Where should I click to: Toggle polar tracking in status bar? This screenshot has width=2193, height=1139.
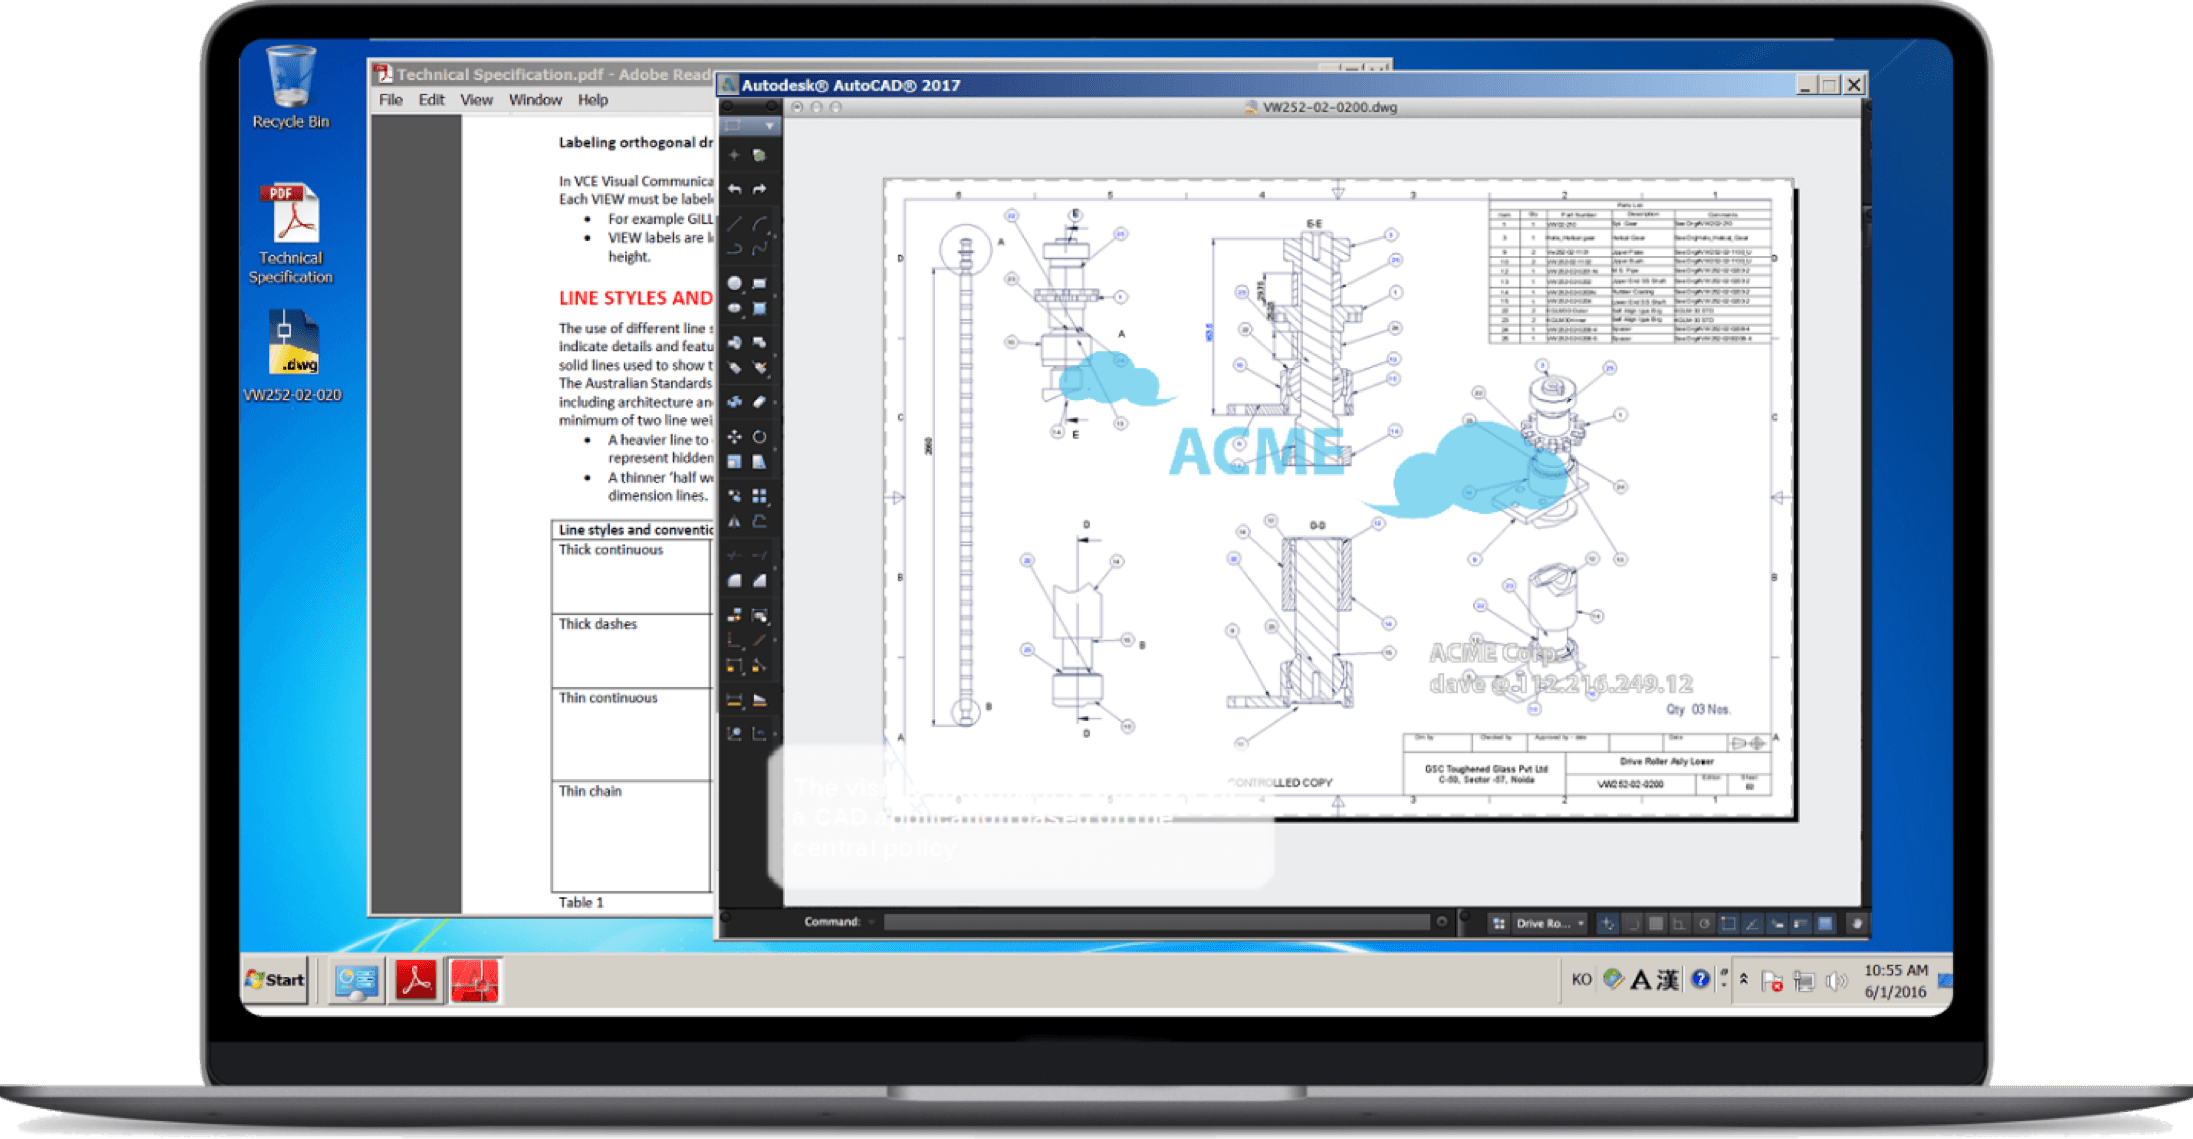click(1704, 923)
